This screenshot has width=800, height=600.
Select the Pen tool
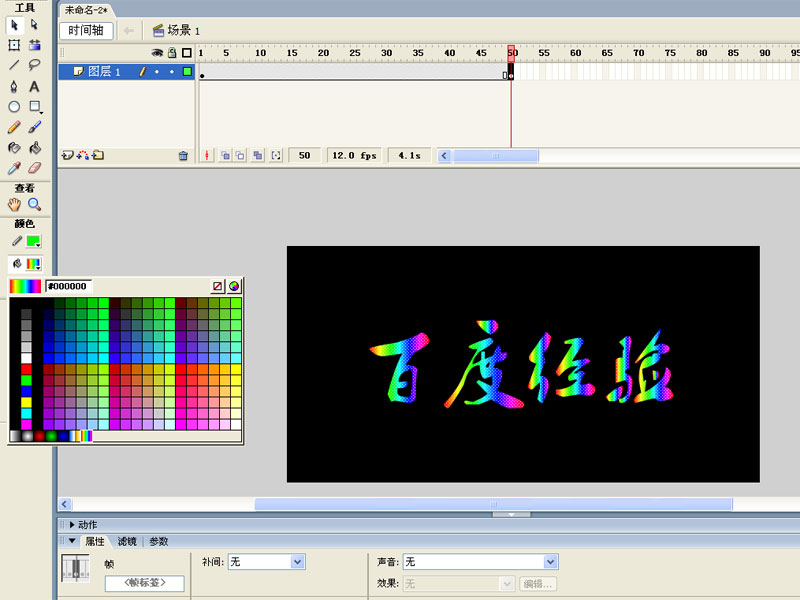point(14,86)
